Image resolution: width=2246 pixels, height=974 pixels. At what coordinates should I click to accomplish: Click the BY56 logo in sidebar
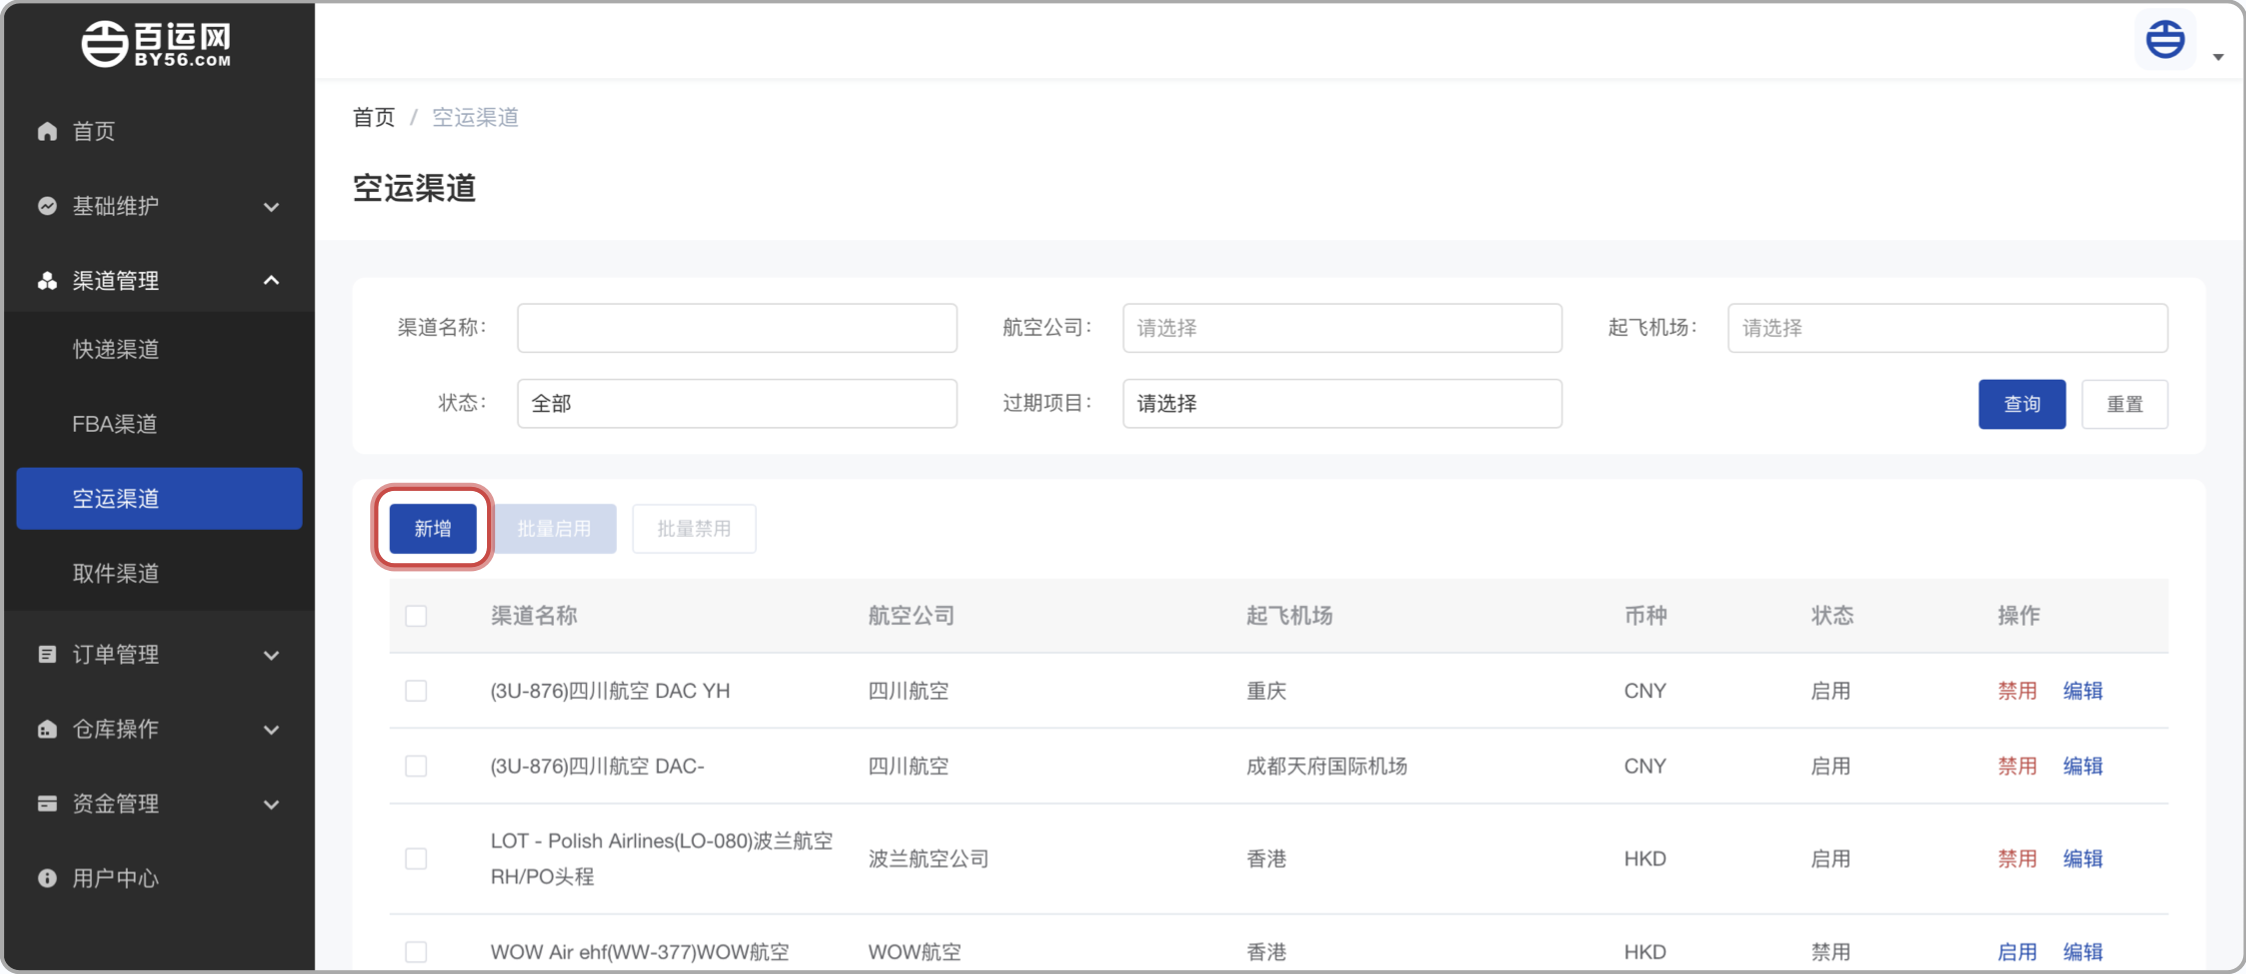[157, 44]
